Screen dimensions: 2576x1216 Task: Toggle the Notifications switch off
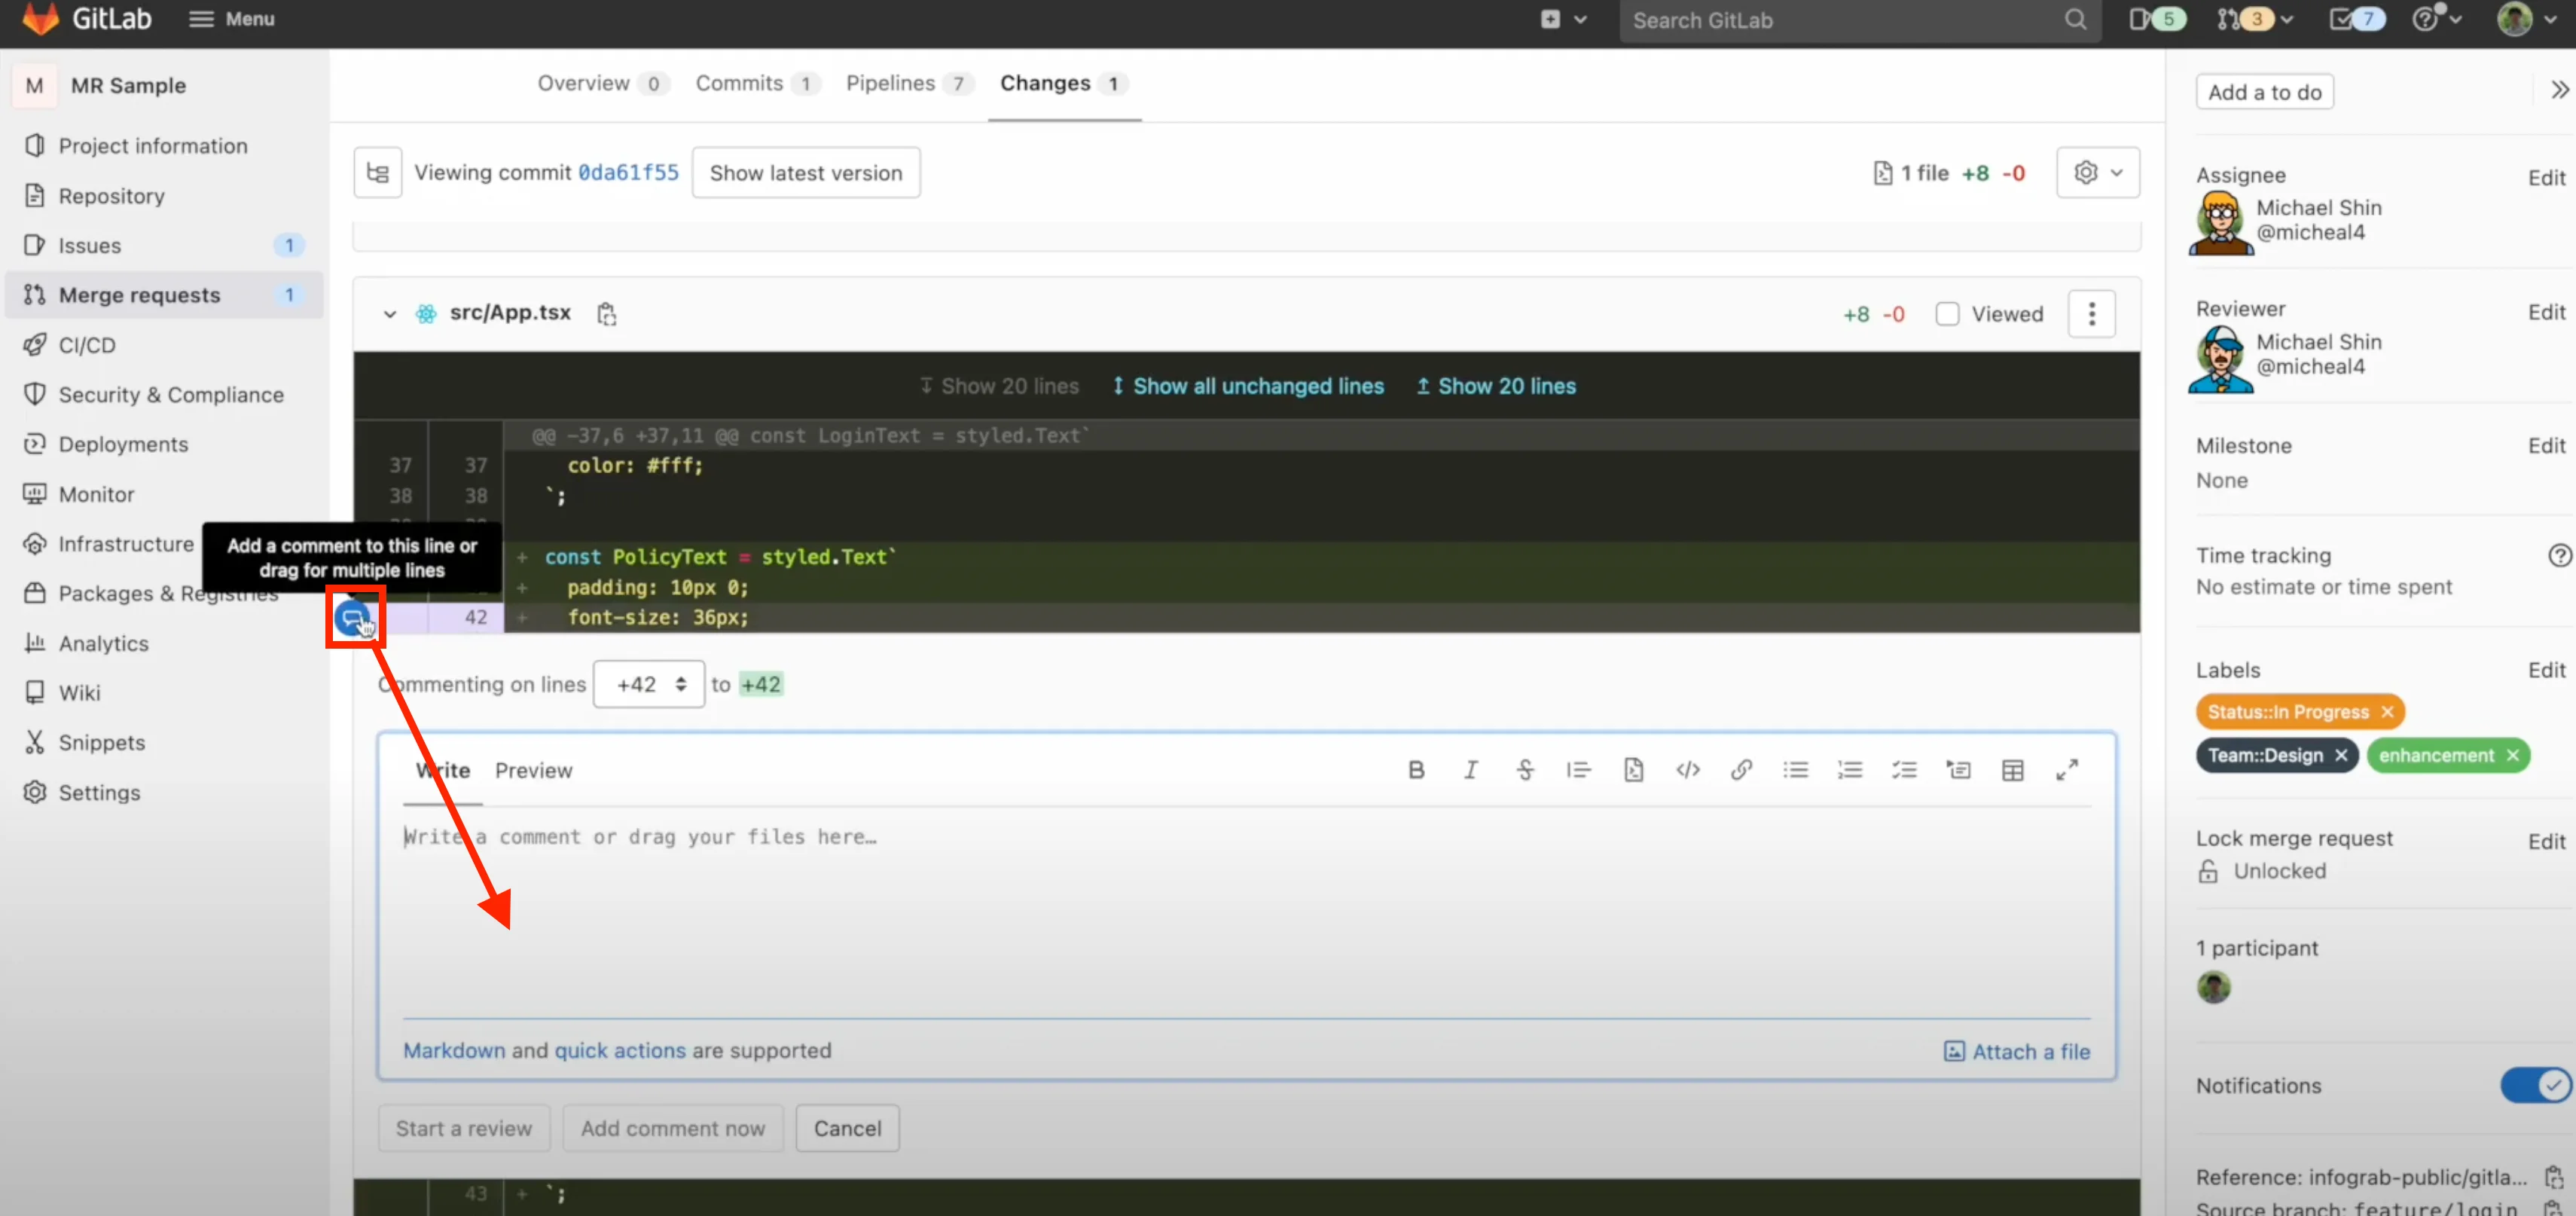(x=2535, y=1085)
